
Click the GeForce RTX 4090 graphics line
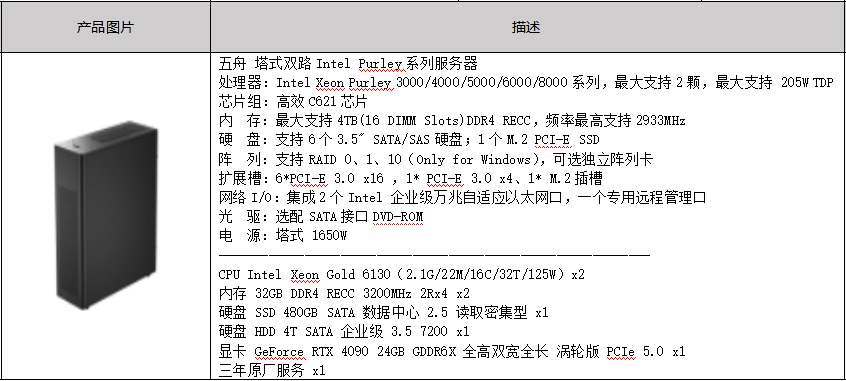tap(452, 351)
